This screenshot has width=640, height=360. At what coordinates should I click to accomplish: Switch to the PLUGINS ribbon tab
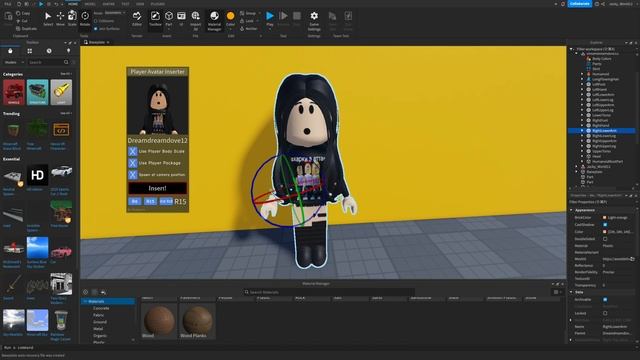click(x=158, y=4)
